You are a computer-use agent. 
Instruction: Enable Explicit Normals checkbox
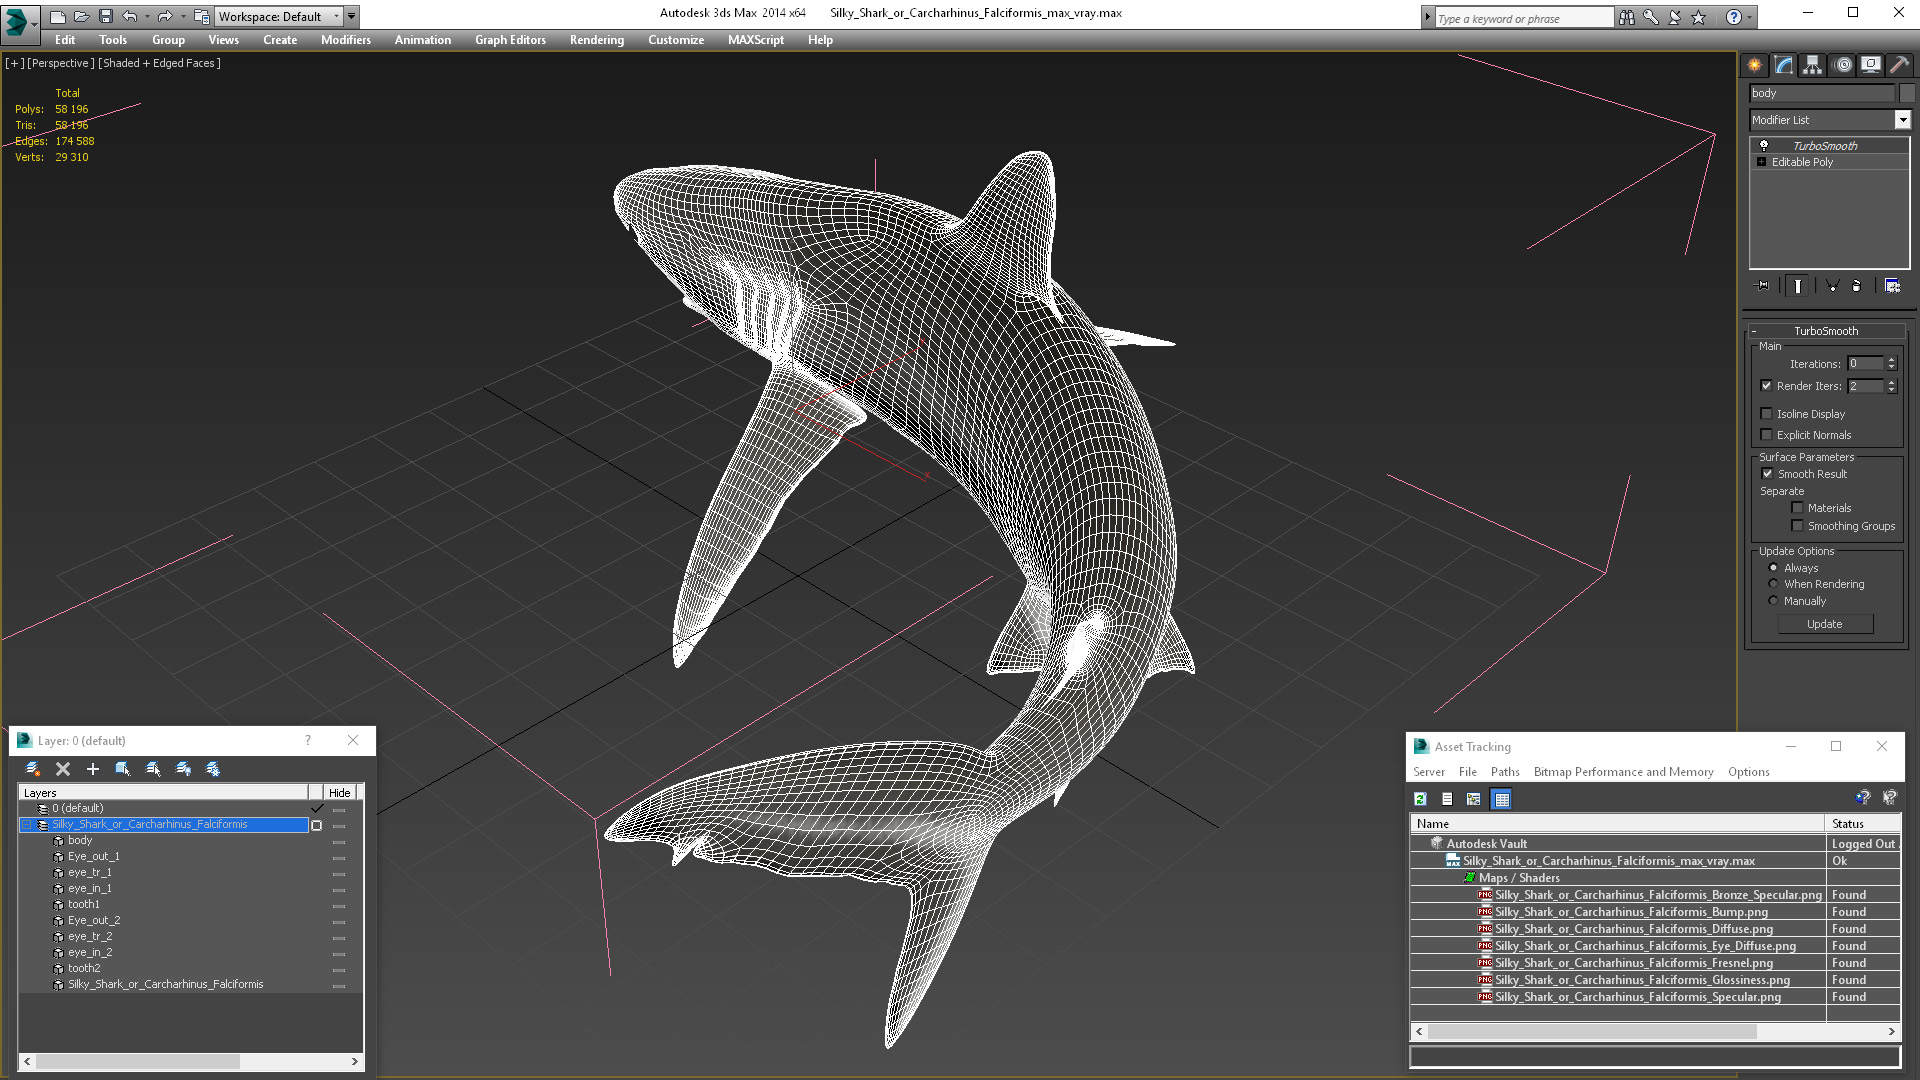click(x=1766, y=435)
